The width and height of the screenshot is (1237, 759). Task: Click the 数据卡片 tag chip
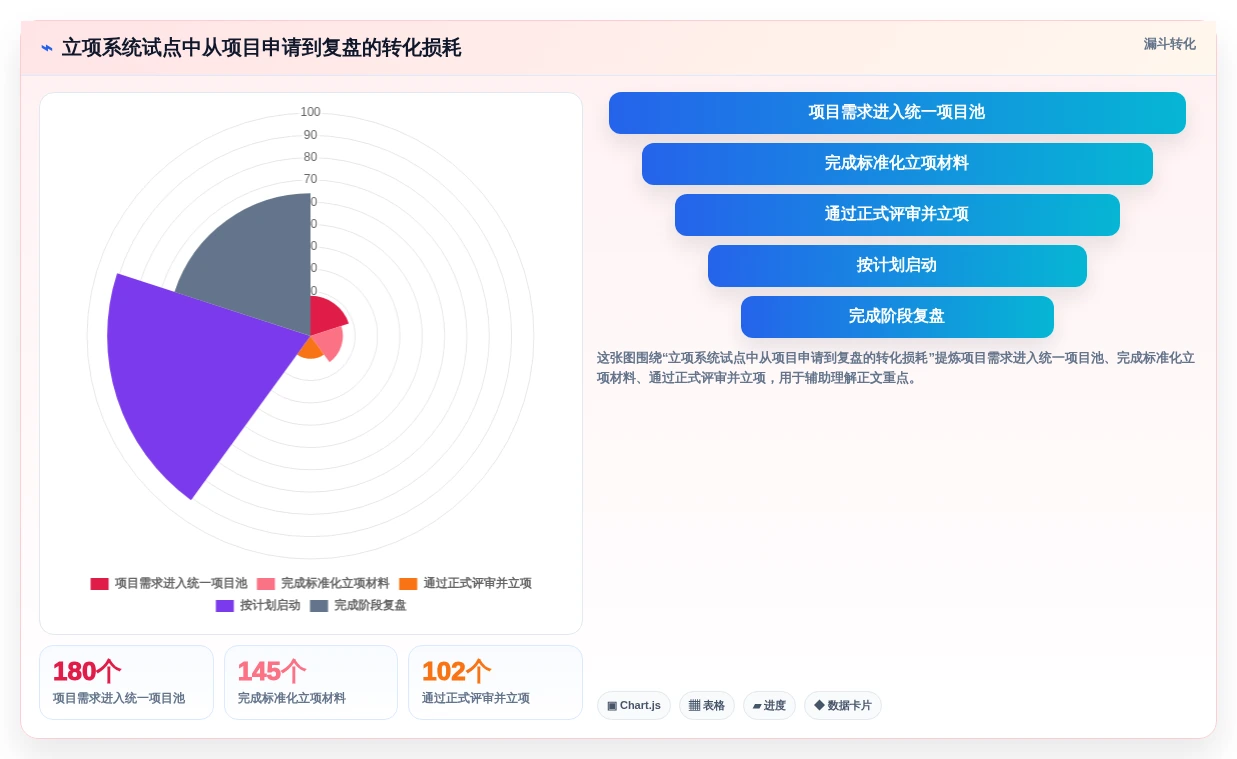[x=843, y=706]
